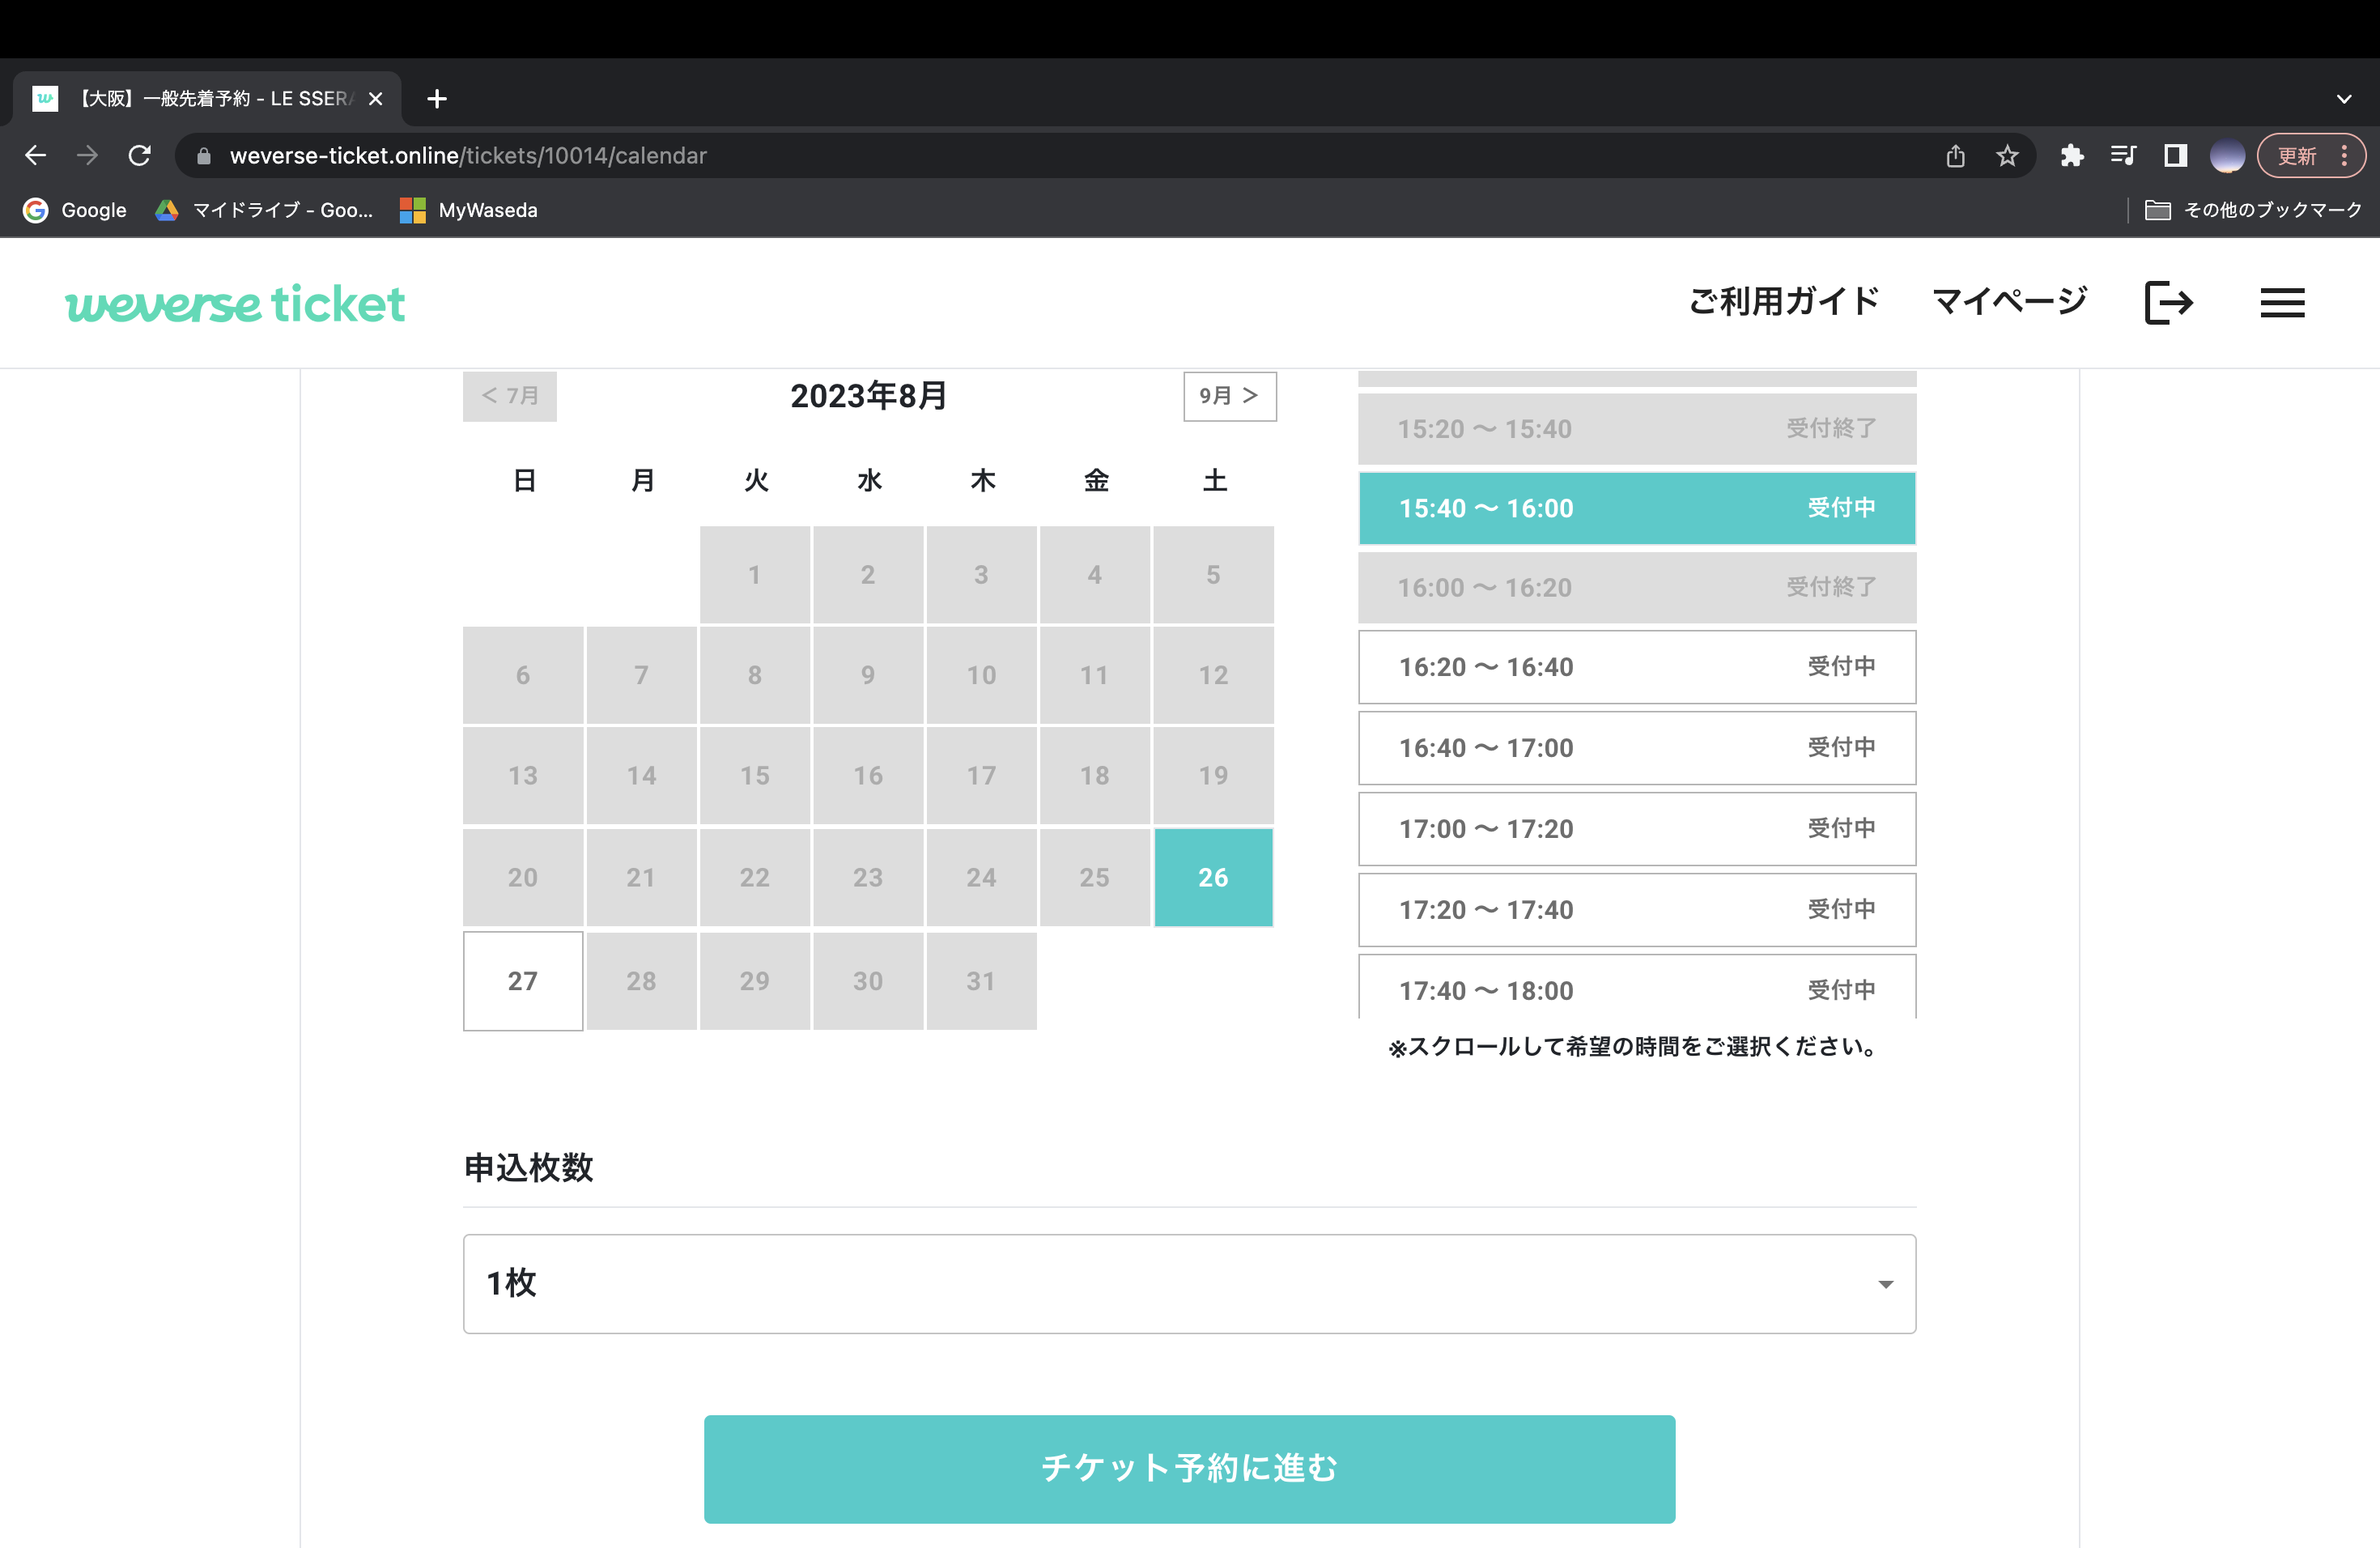Open the マイページ menu item
Image resolution: width=2380 pixels, height=1548 pixels.
[2009, 301]
